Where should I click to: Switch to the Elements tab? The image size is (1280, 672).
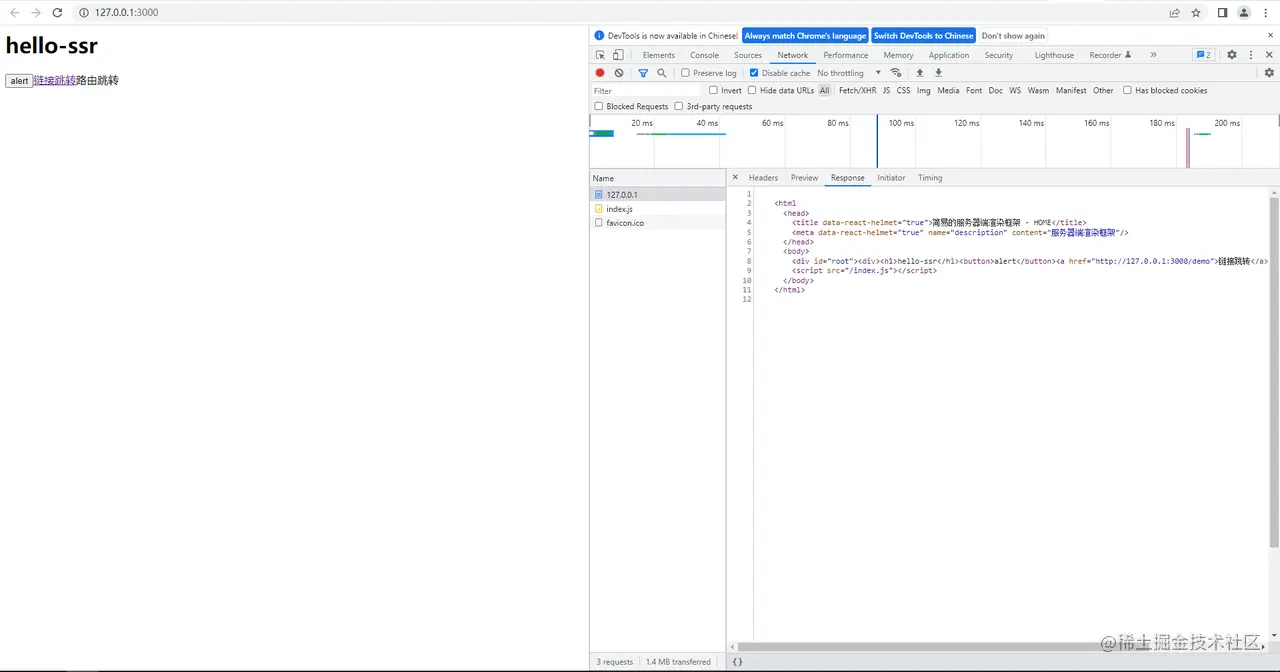[x=658, y=55]
